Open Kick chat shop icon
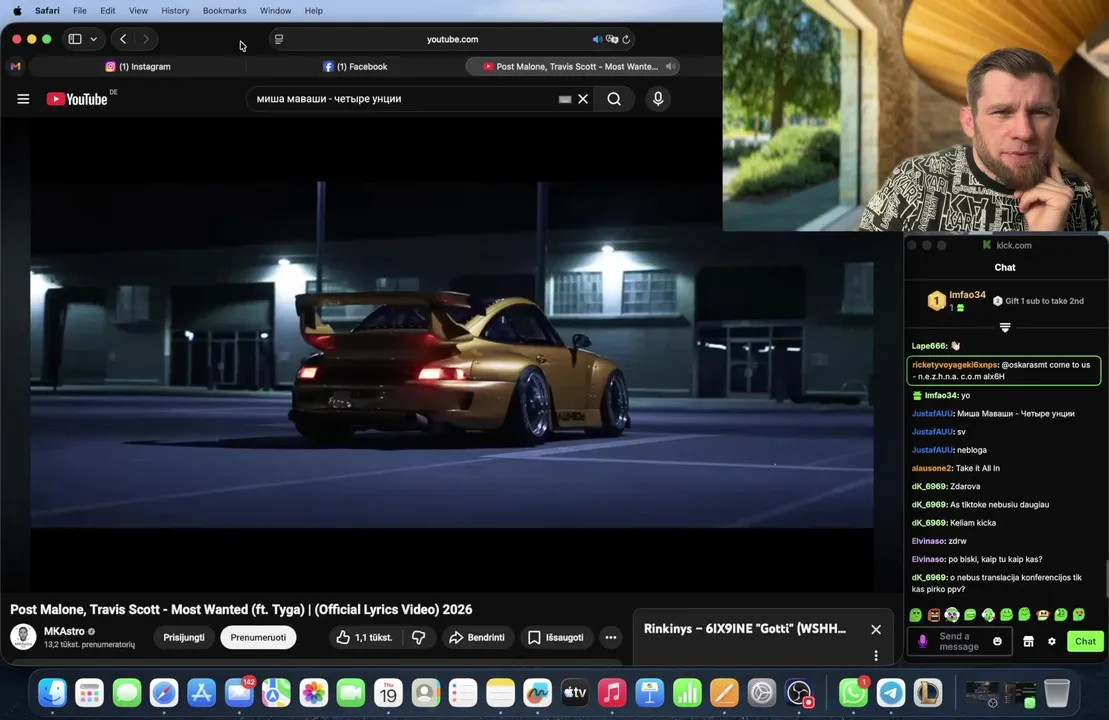Image resolution: width=1109 pixels, height=720 pixels. (1028, 641)
